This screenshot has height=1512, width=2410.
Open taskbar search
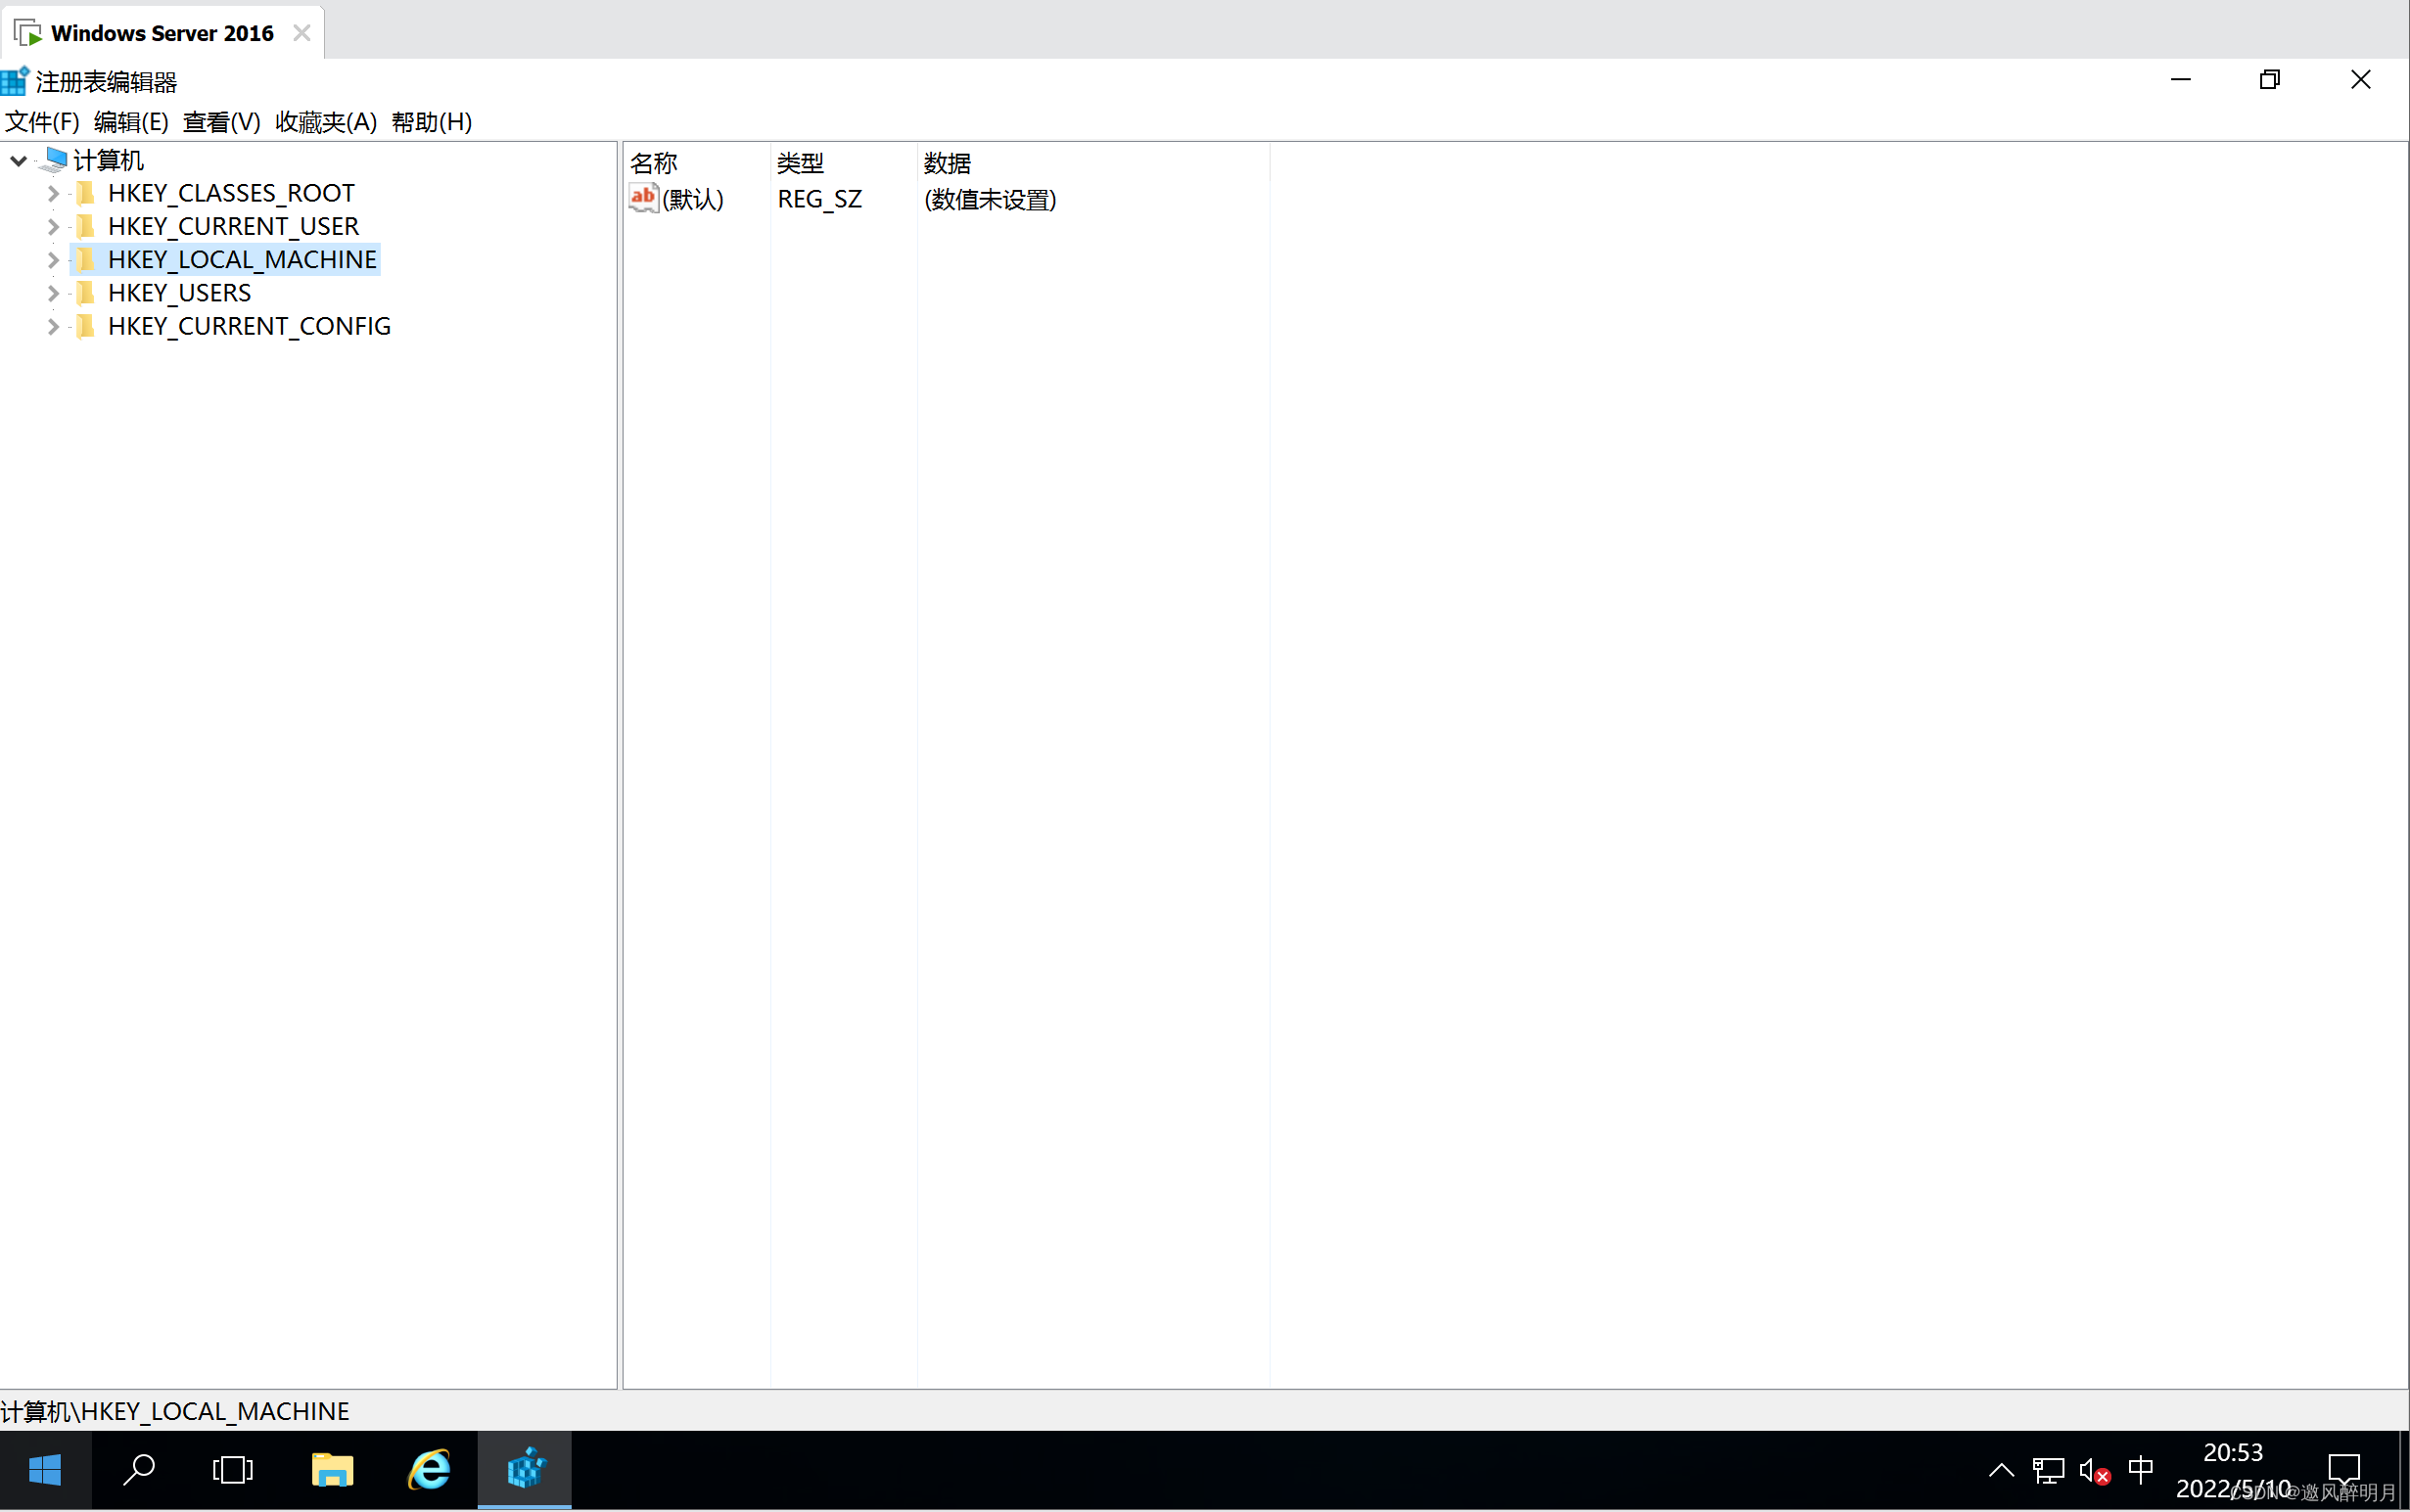tap(139, 1470)
